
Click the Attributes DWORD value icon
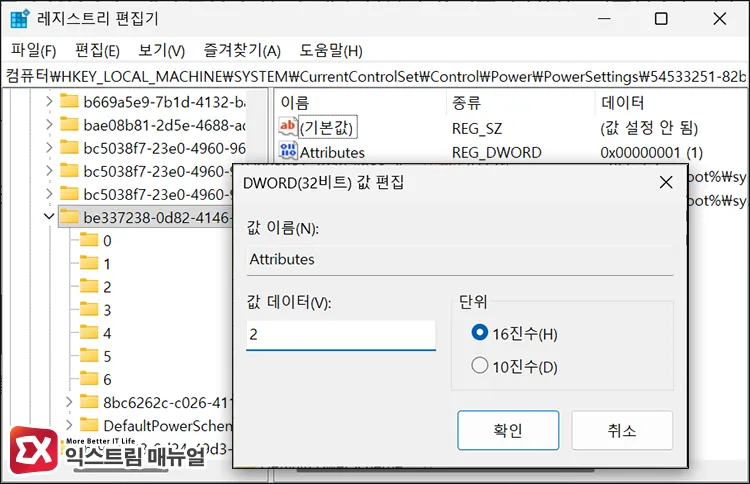coord(288,151)
